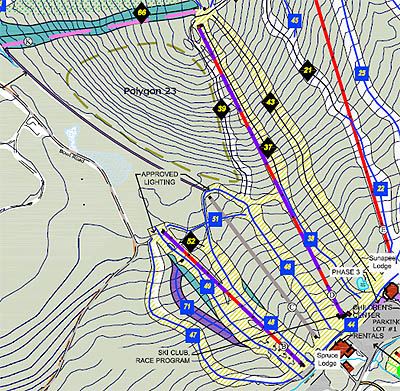Select black diamond marker 43

(x=270, y=102)
